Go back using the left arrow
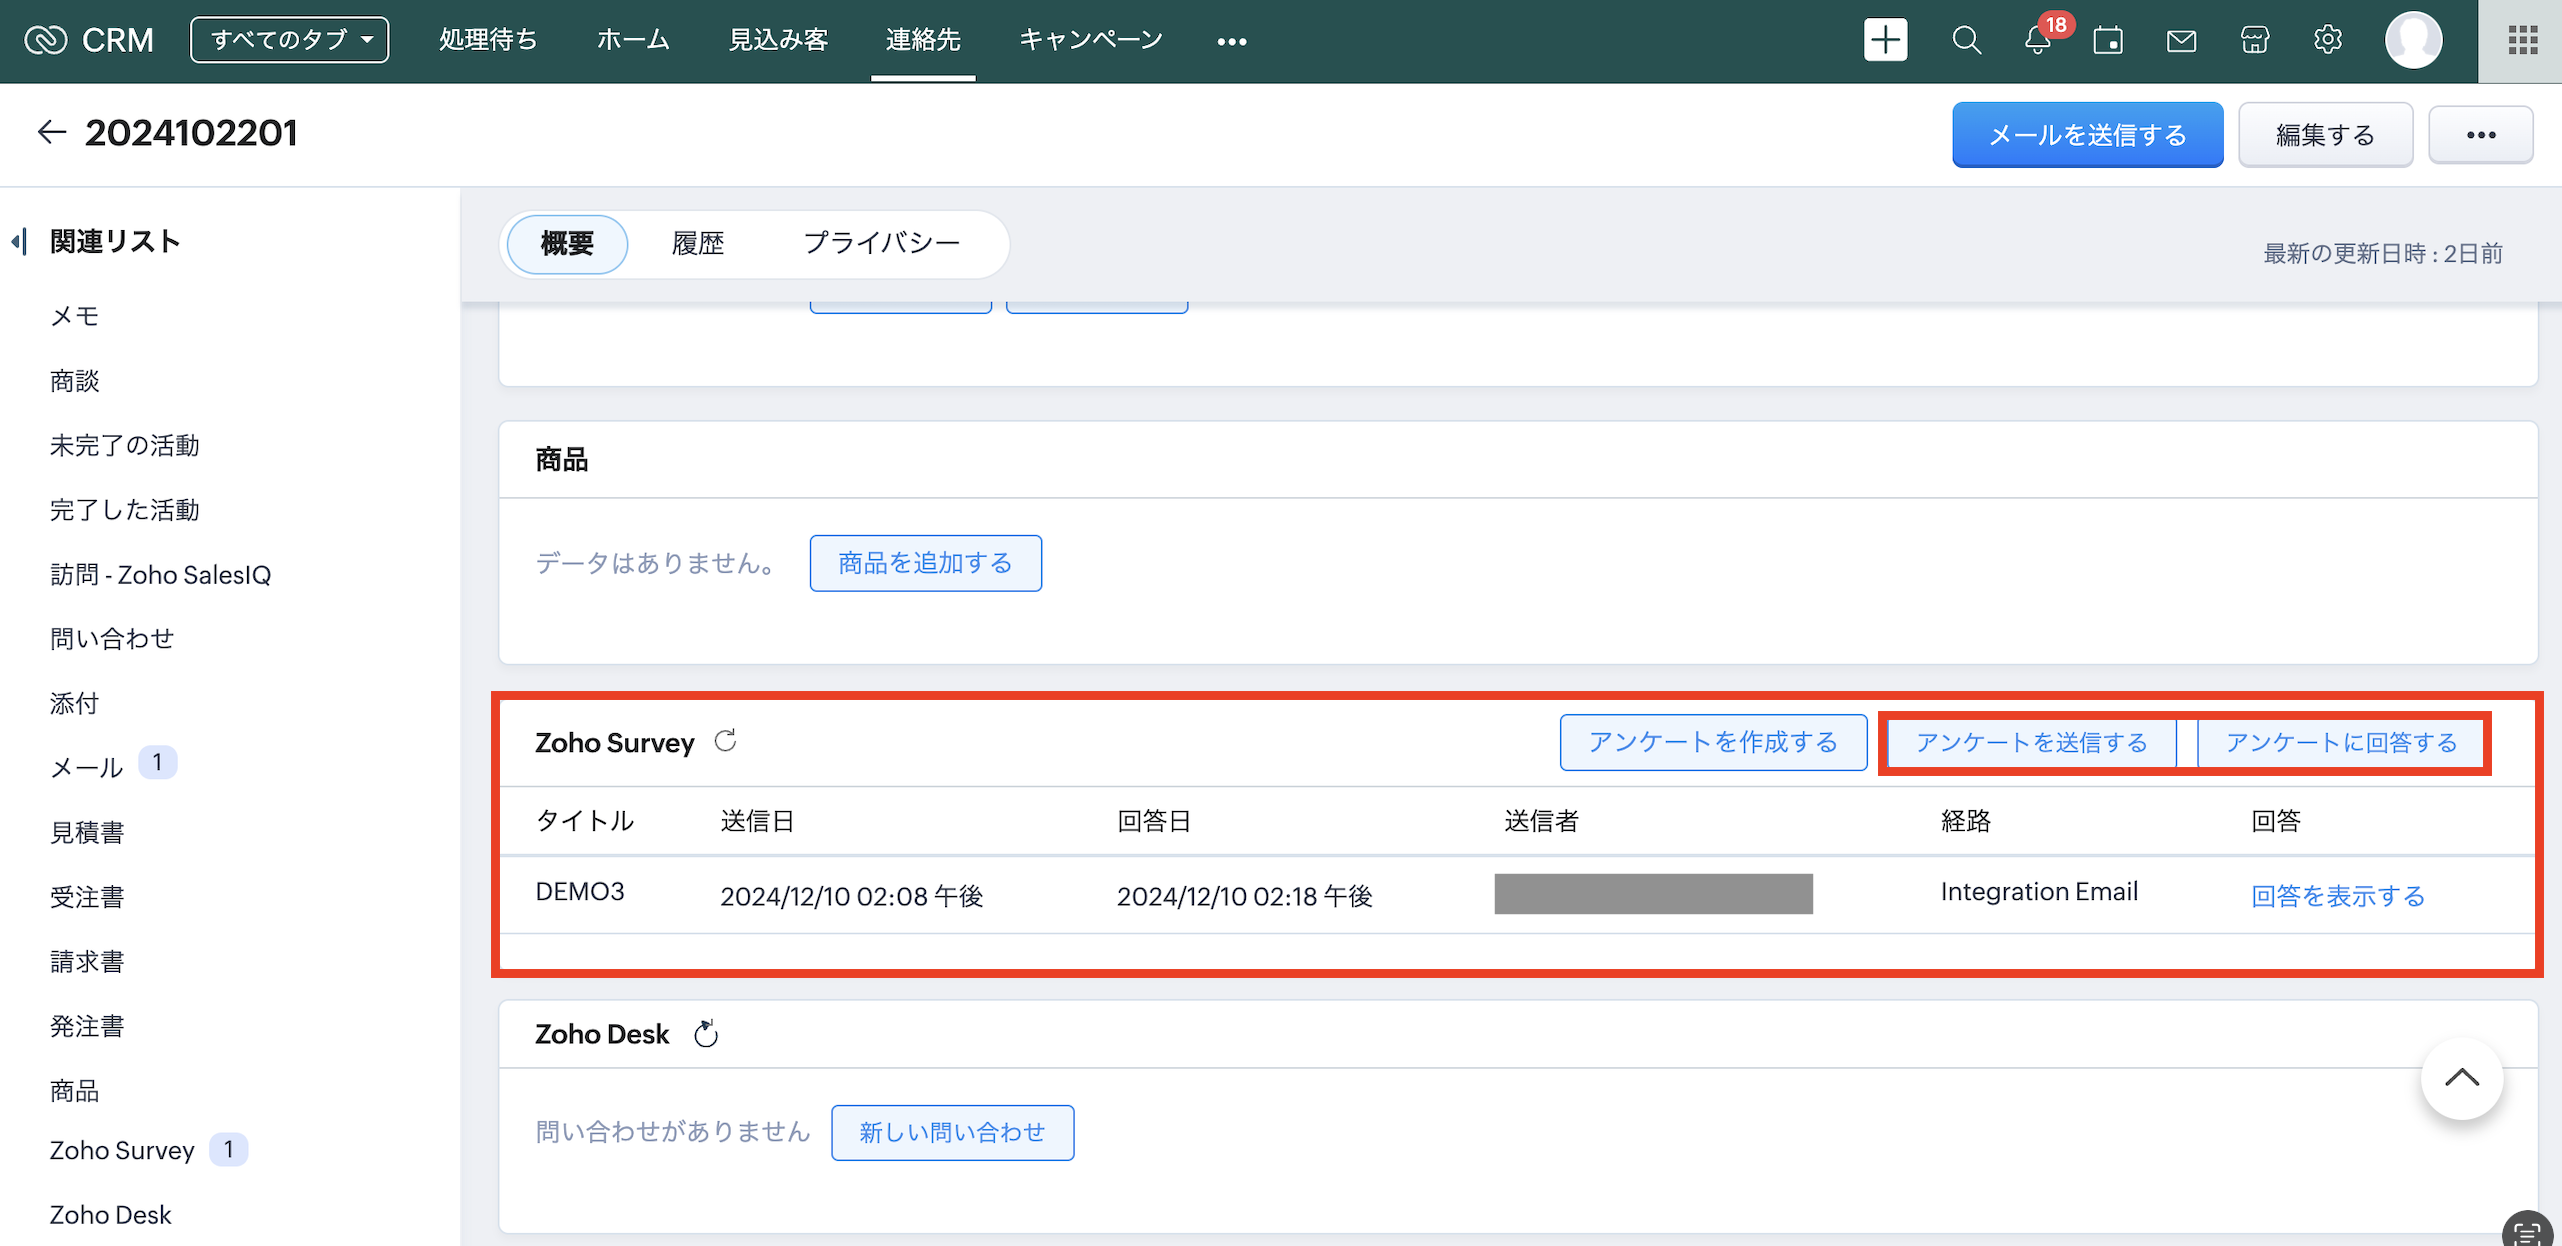Screen dimensions: 2562x1246 click(x=51, y=132)
